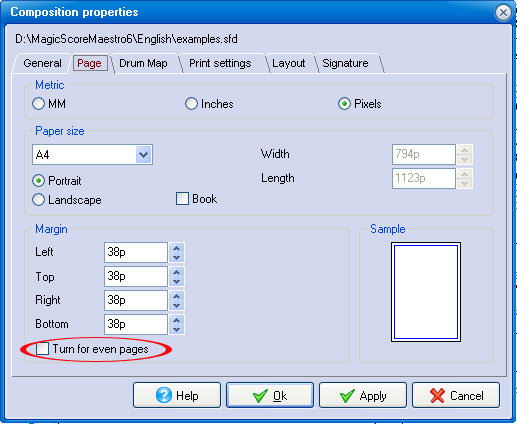This screenshot has height=424, width=517.
Task: Select the Landscape orientation
Action: [38, 200]
